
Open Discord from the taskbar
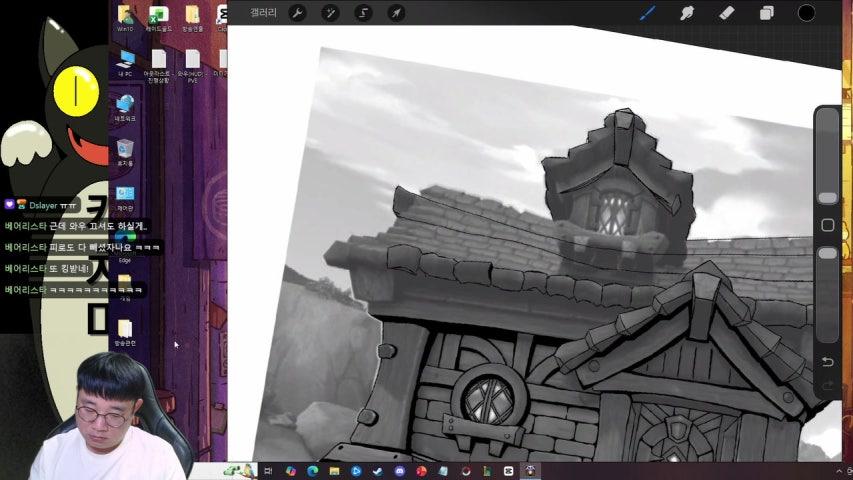point(399,471)
